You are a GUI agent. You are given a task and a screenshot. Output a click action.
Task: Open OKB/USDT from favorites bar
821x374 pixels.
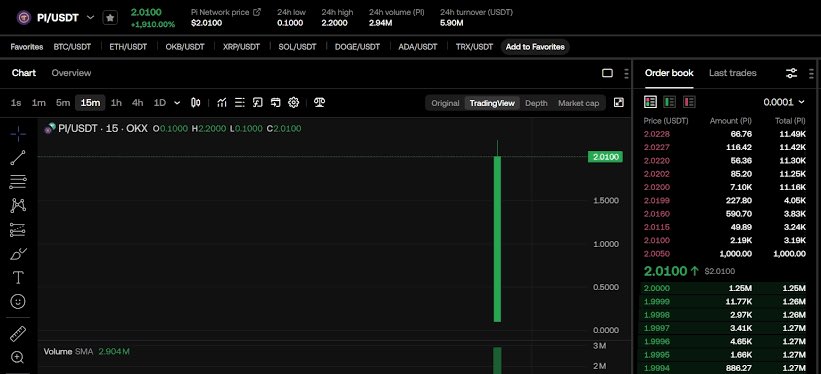(x=185, y=47)
